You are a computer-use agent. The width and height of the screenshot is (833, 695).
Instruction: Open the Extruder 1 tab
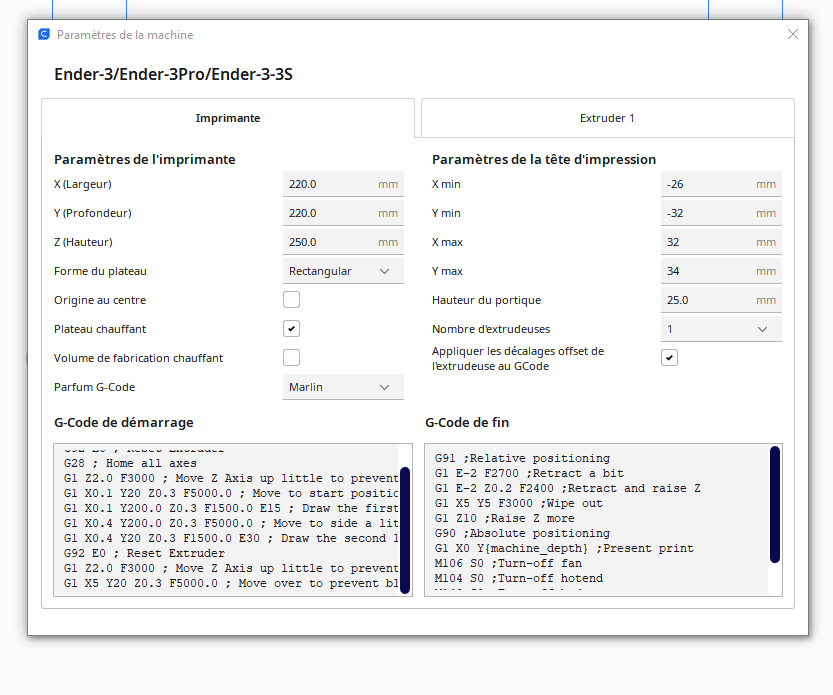point(607,118)
